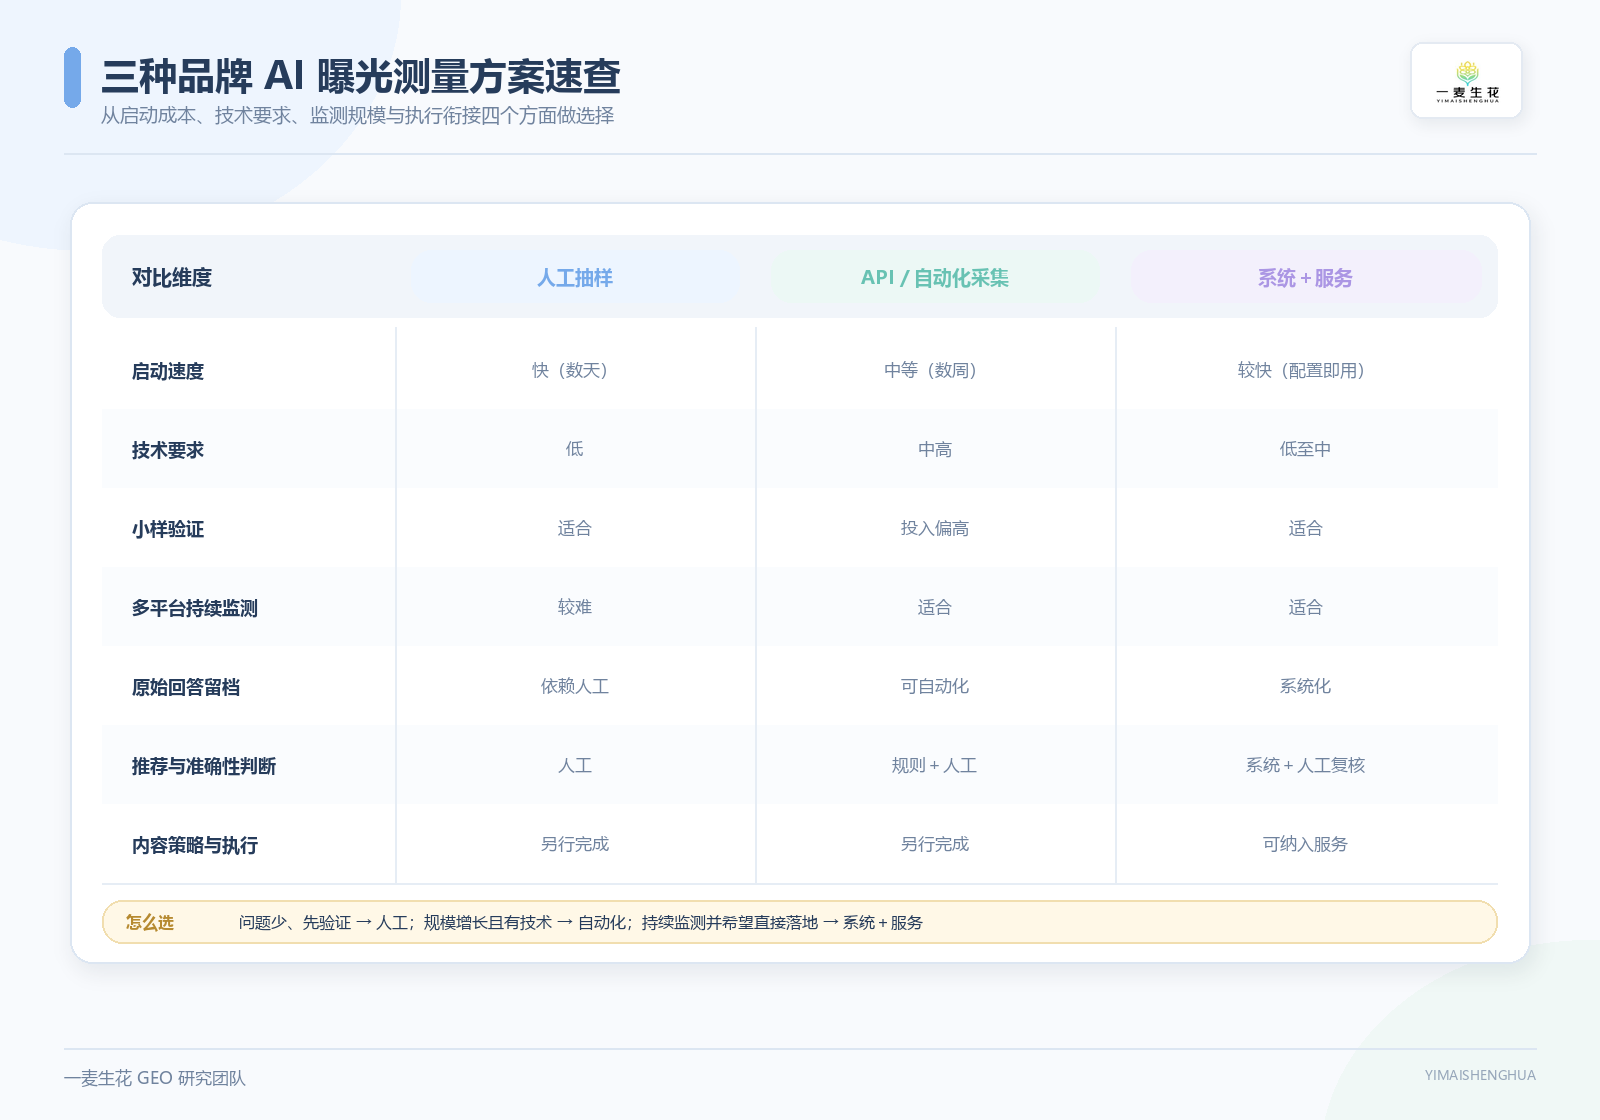Select the cell 较快（配置即用）

(1305, 370)
